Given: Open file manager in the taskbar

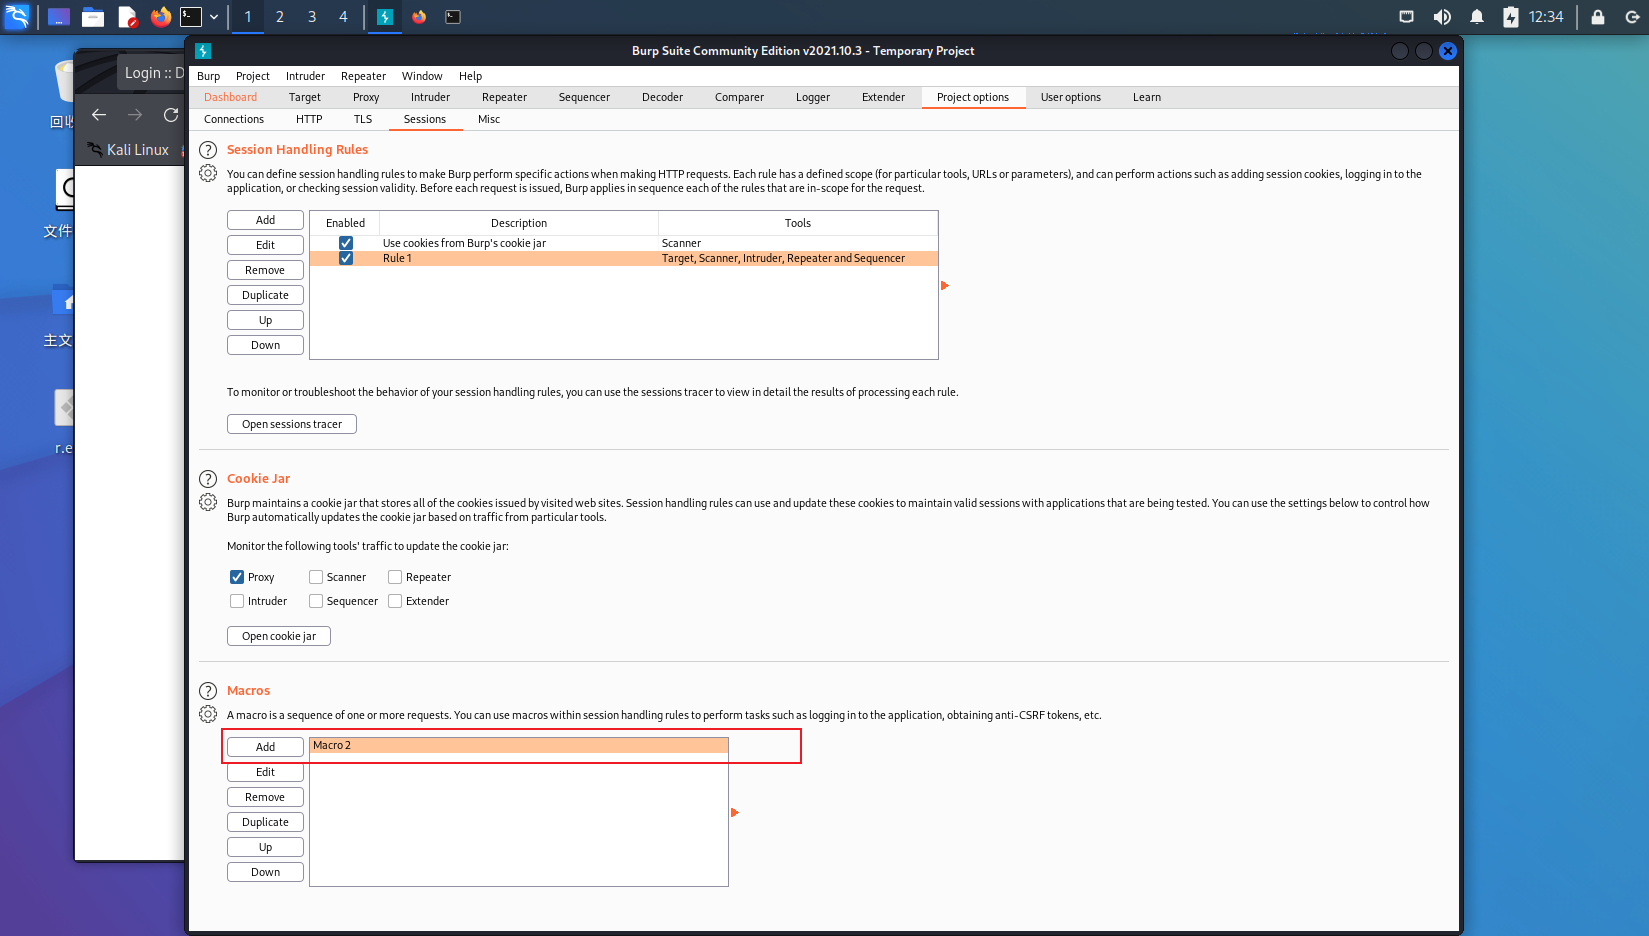Looking at the screenshot, I should 93,16.
